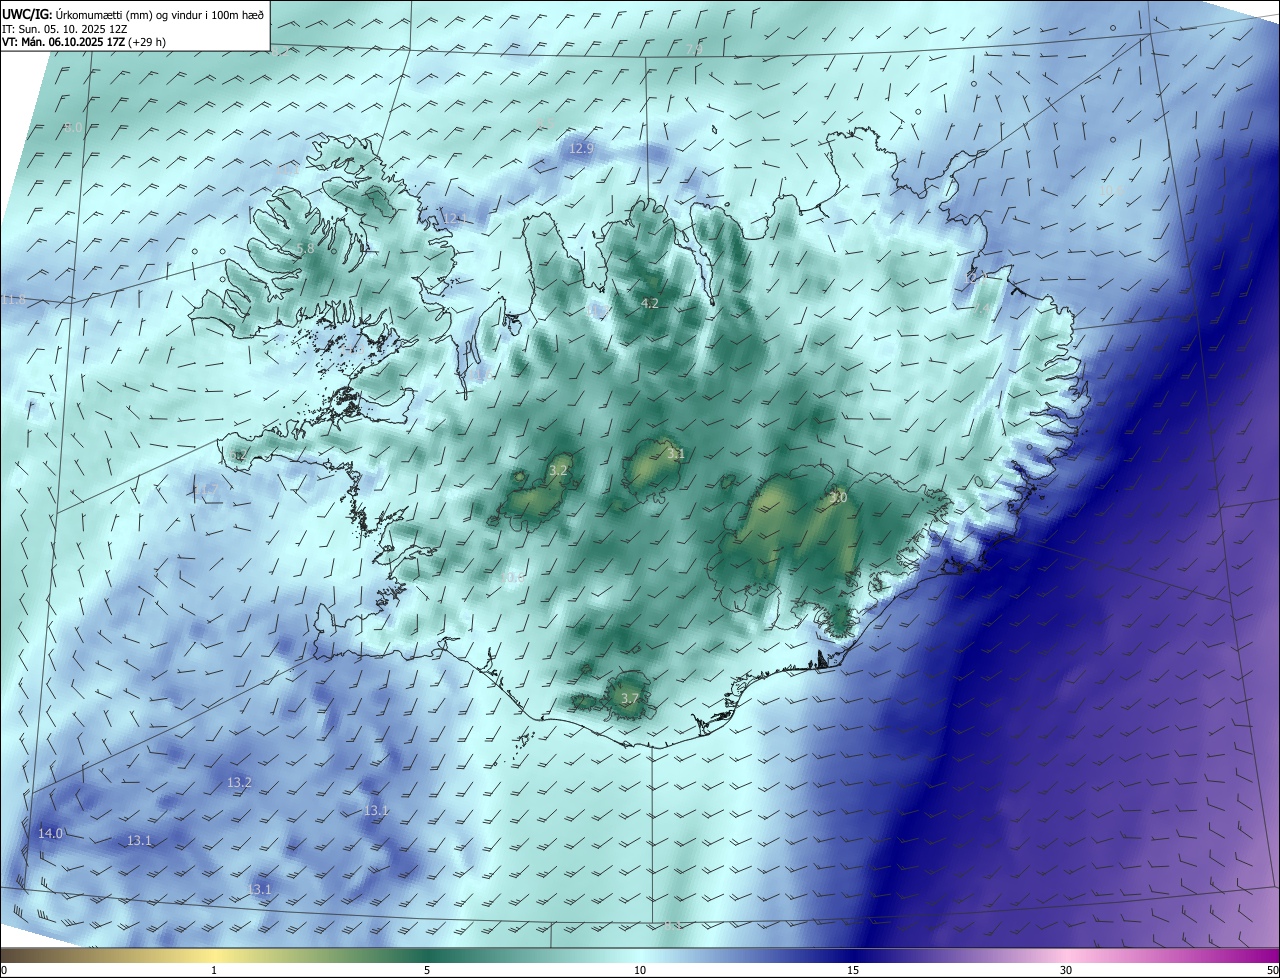Click the 3.0 value over Vatnajökull
The height and width of the screenshot is (978, 1280).
(838, 497)
